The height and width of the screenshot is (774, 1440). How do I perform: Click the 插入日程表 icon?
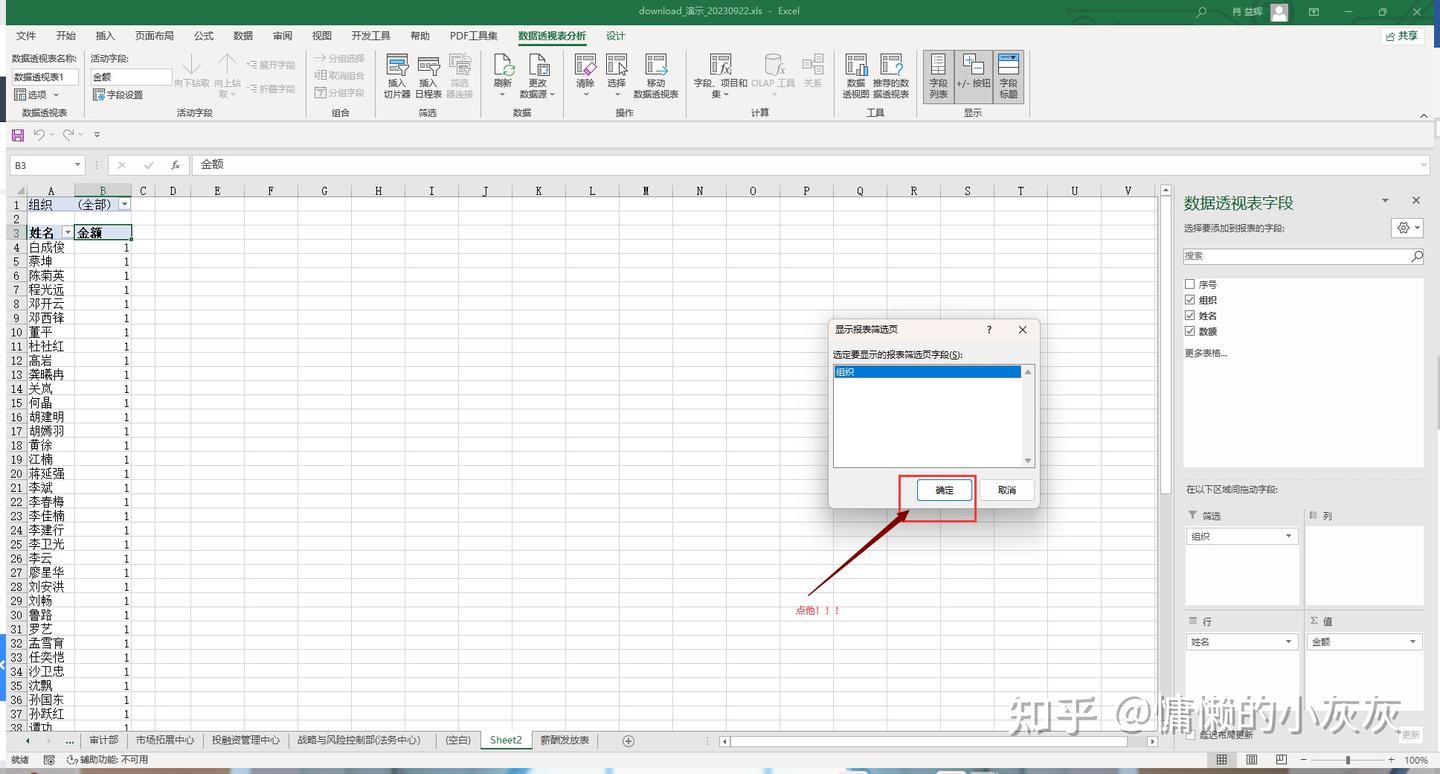pos(428,75)
